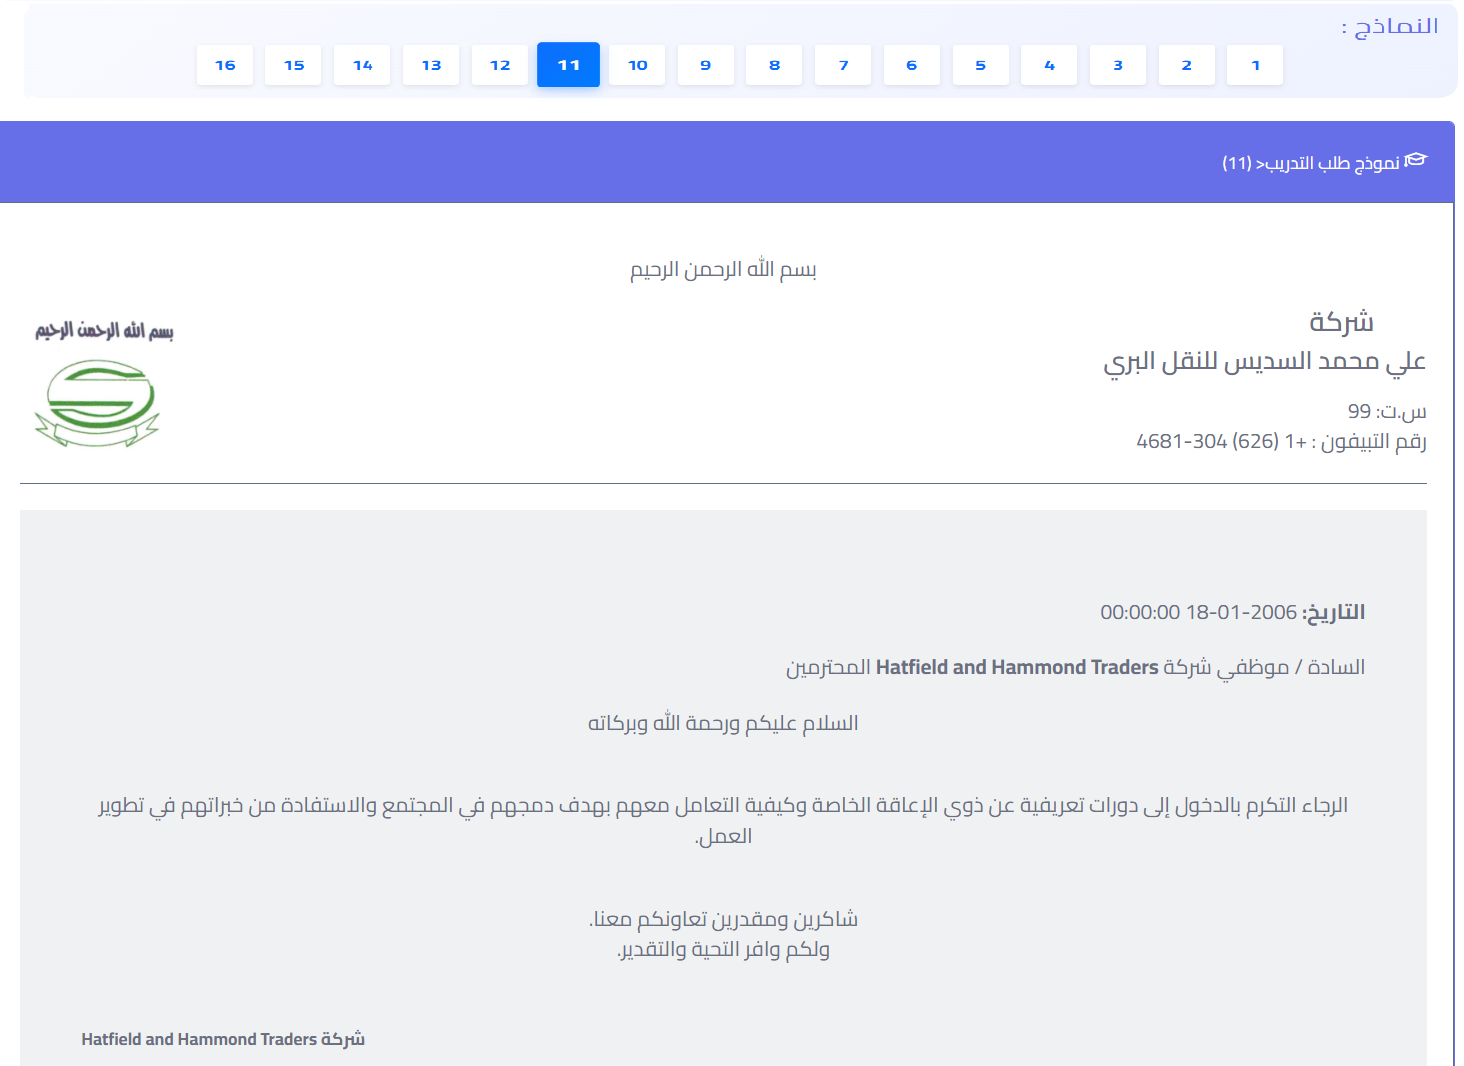Select form page 2

pos(1186,65)
